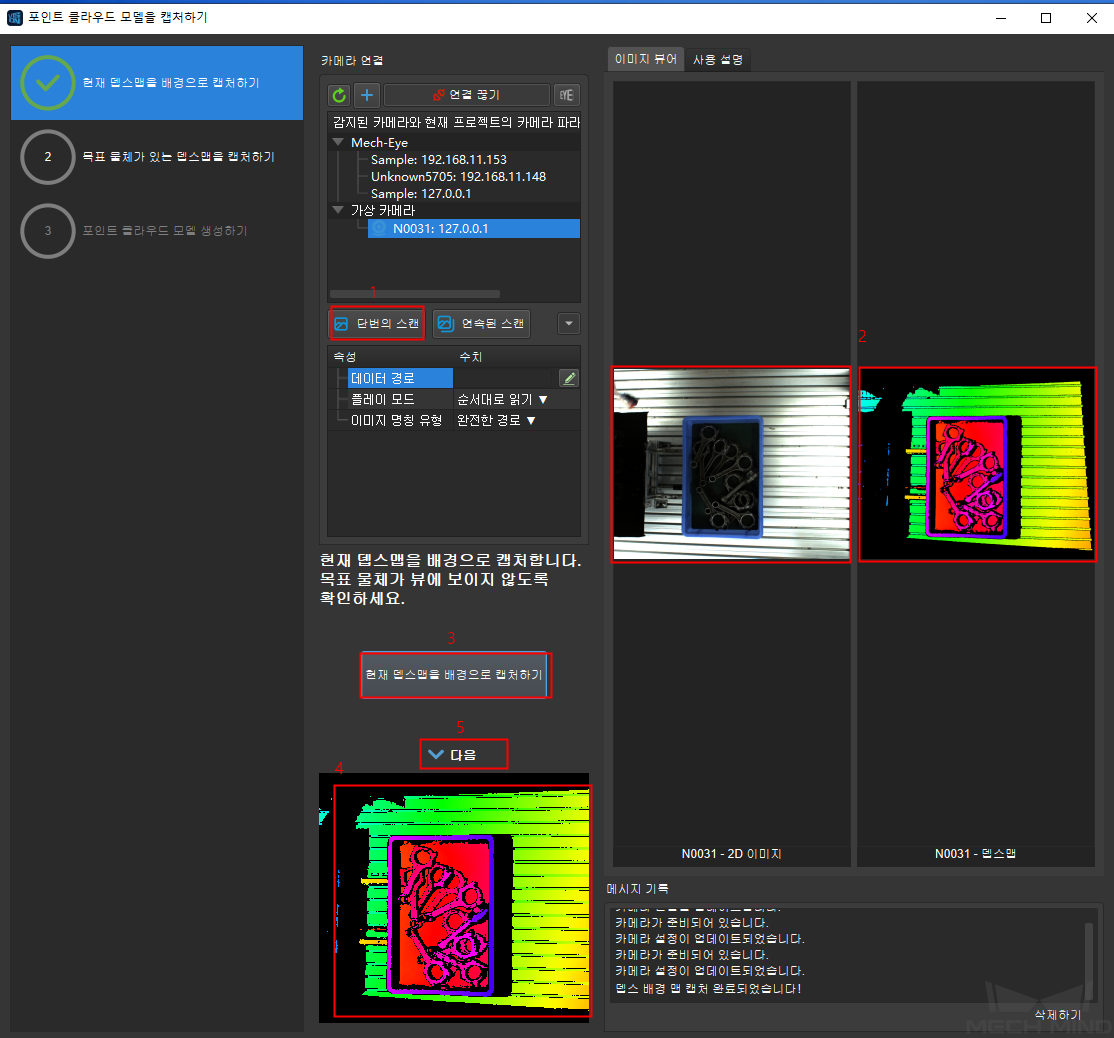
Task: Click the blue plus add camera icon
Action: pos(367,95)
